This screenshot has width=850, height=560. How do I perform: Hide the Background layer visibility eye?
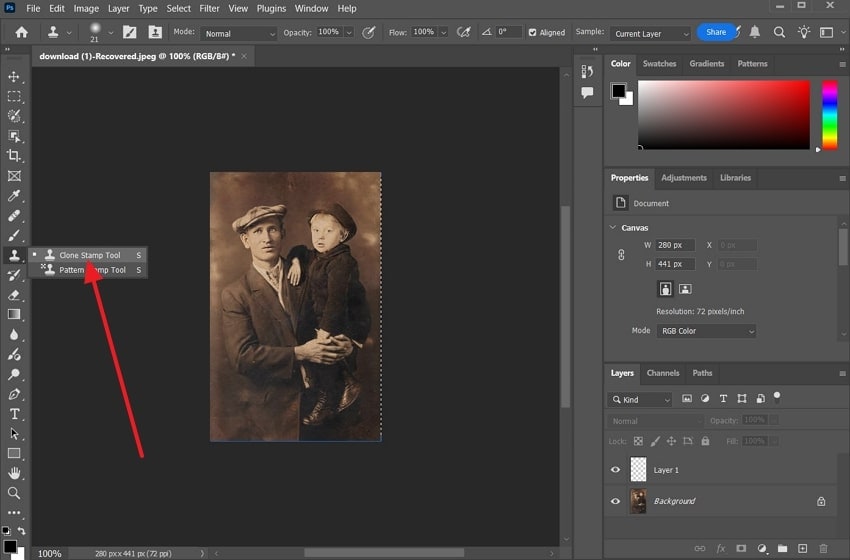point(615,501)
